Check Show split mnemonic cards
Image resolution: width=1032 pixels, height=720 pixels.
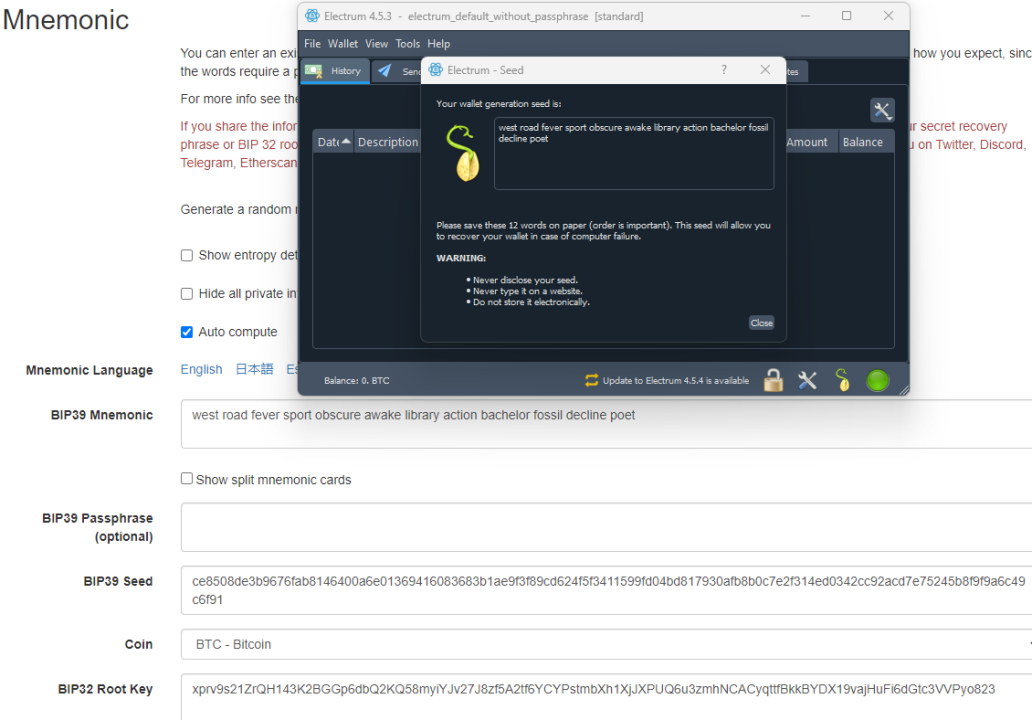(187, 478)
